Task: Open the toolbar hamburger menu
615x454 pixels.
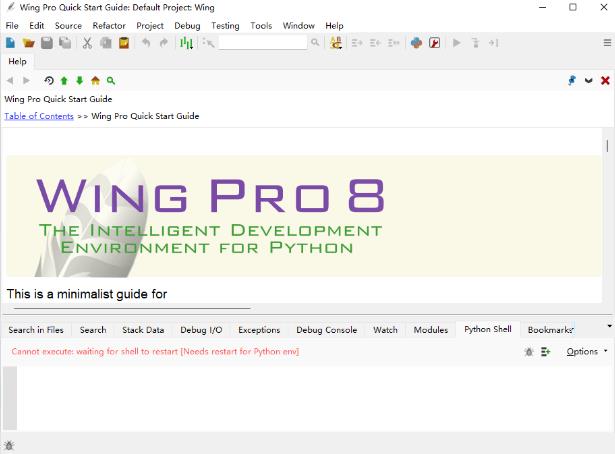Action: coord(607,43)
